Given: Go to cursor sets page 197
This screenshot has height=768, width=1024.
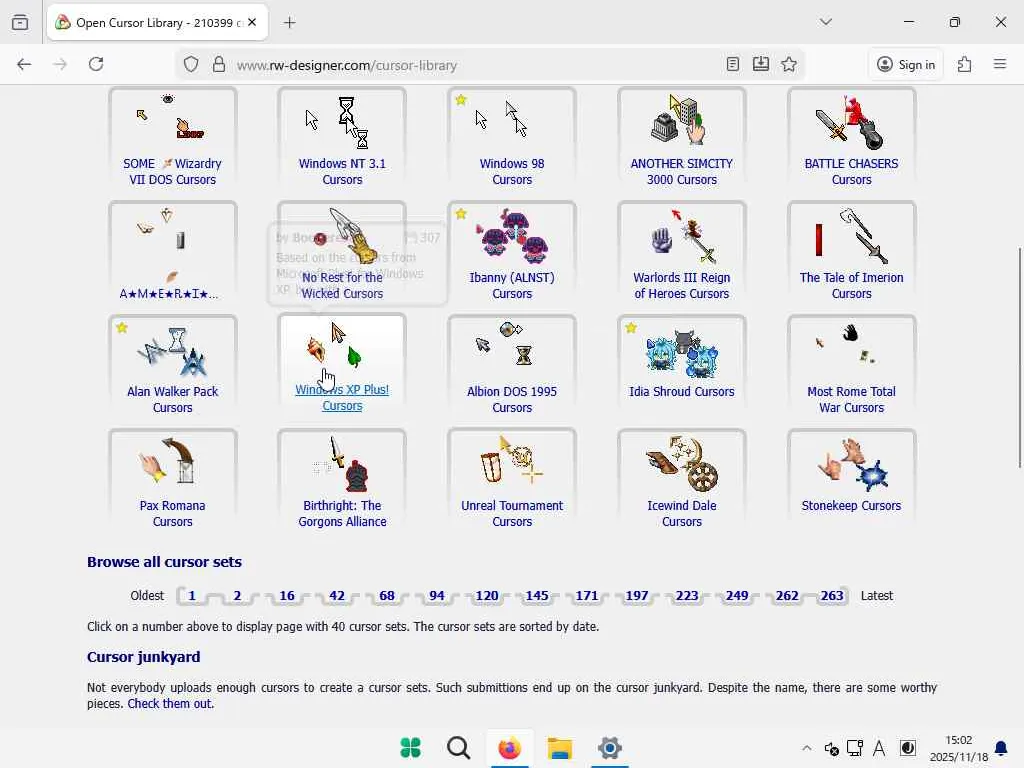Looking at the screenshot, I should tap(637, 596).
